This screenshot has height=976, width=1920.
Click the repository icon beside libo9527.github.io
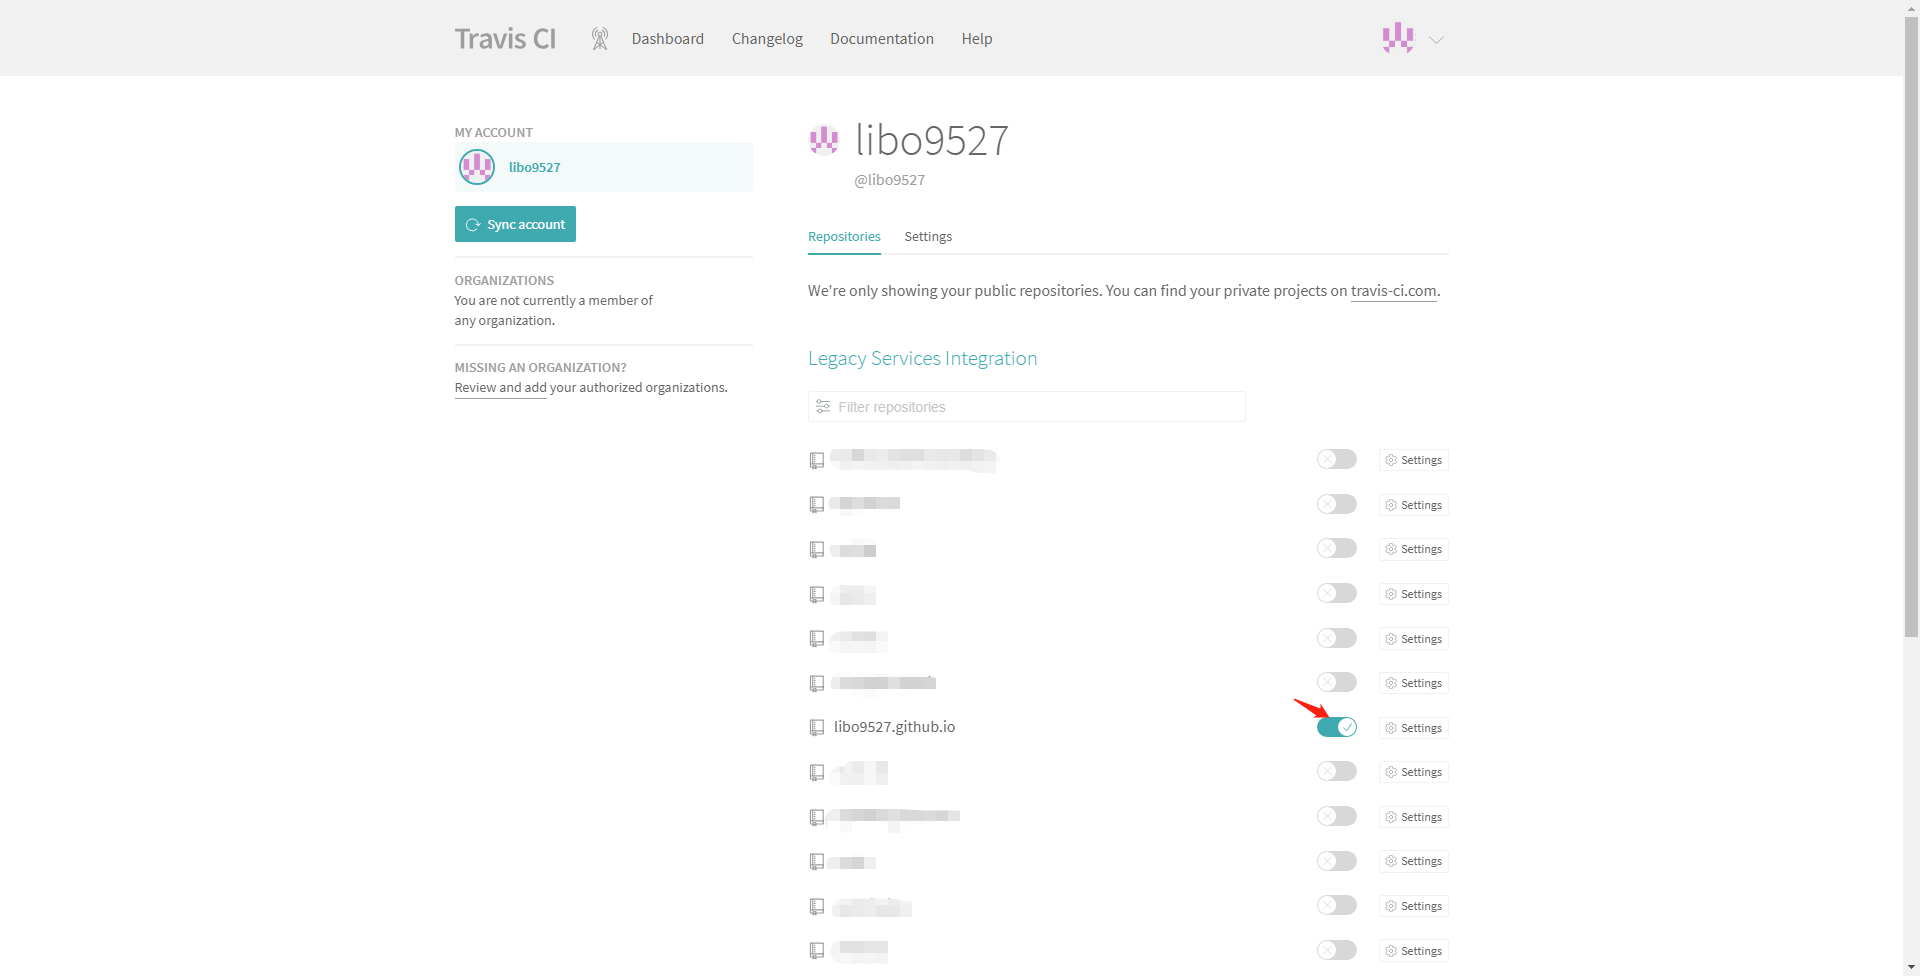coord(817,728)
